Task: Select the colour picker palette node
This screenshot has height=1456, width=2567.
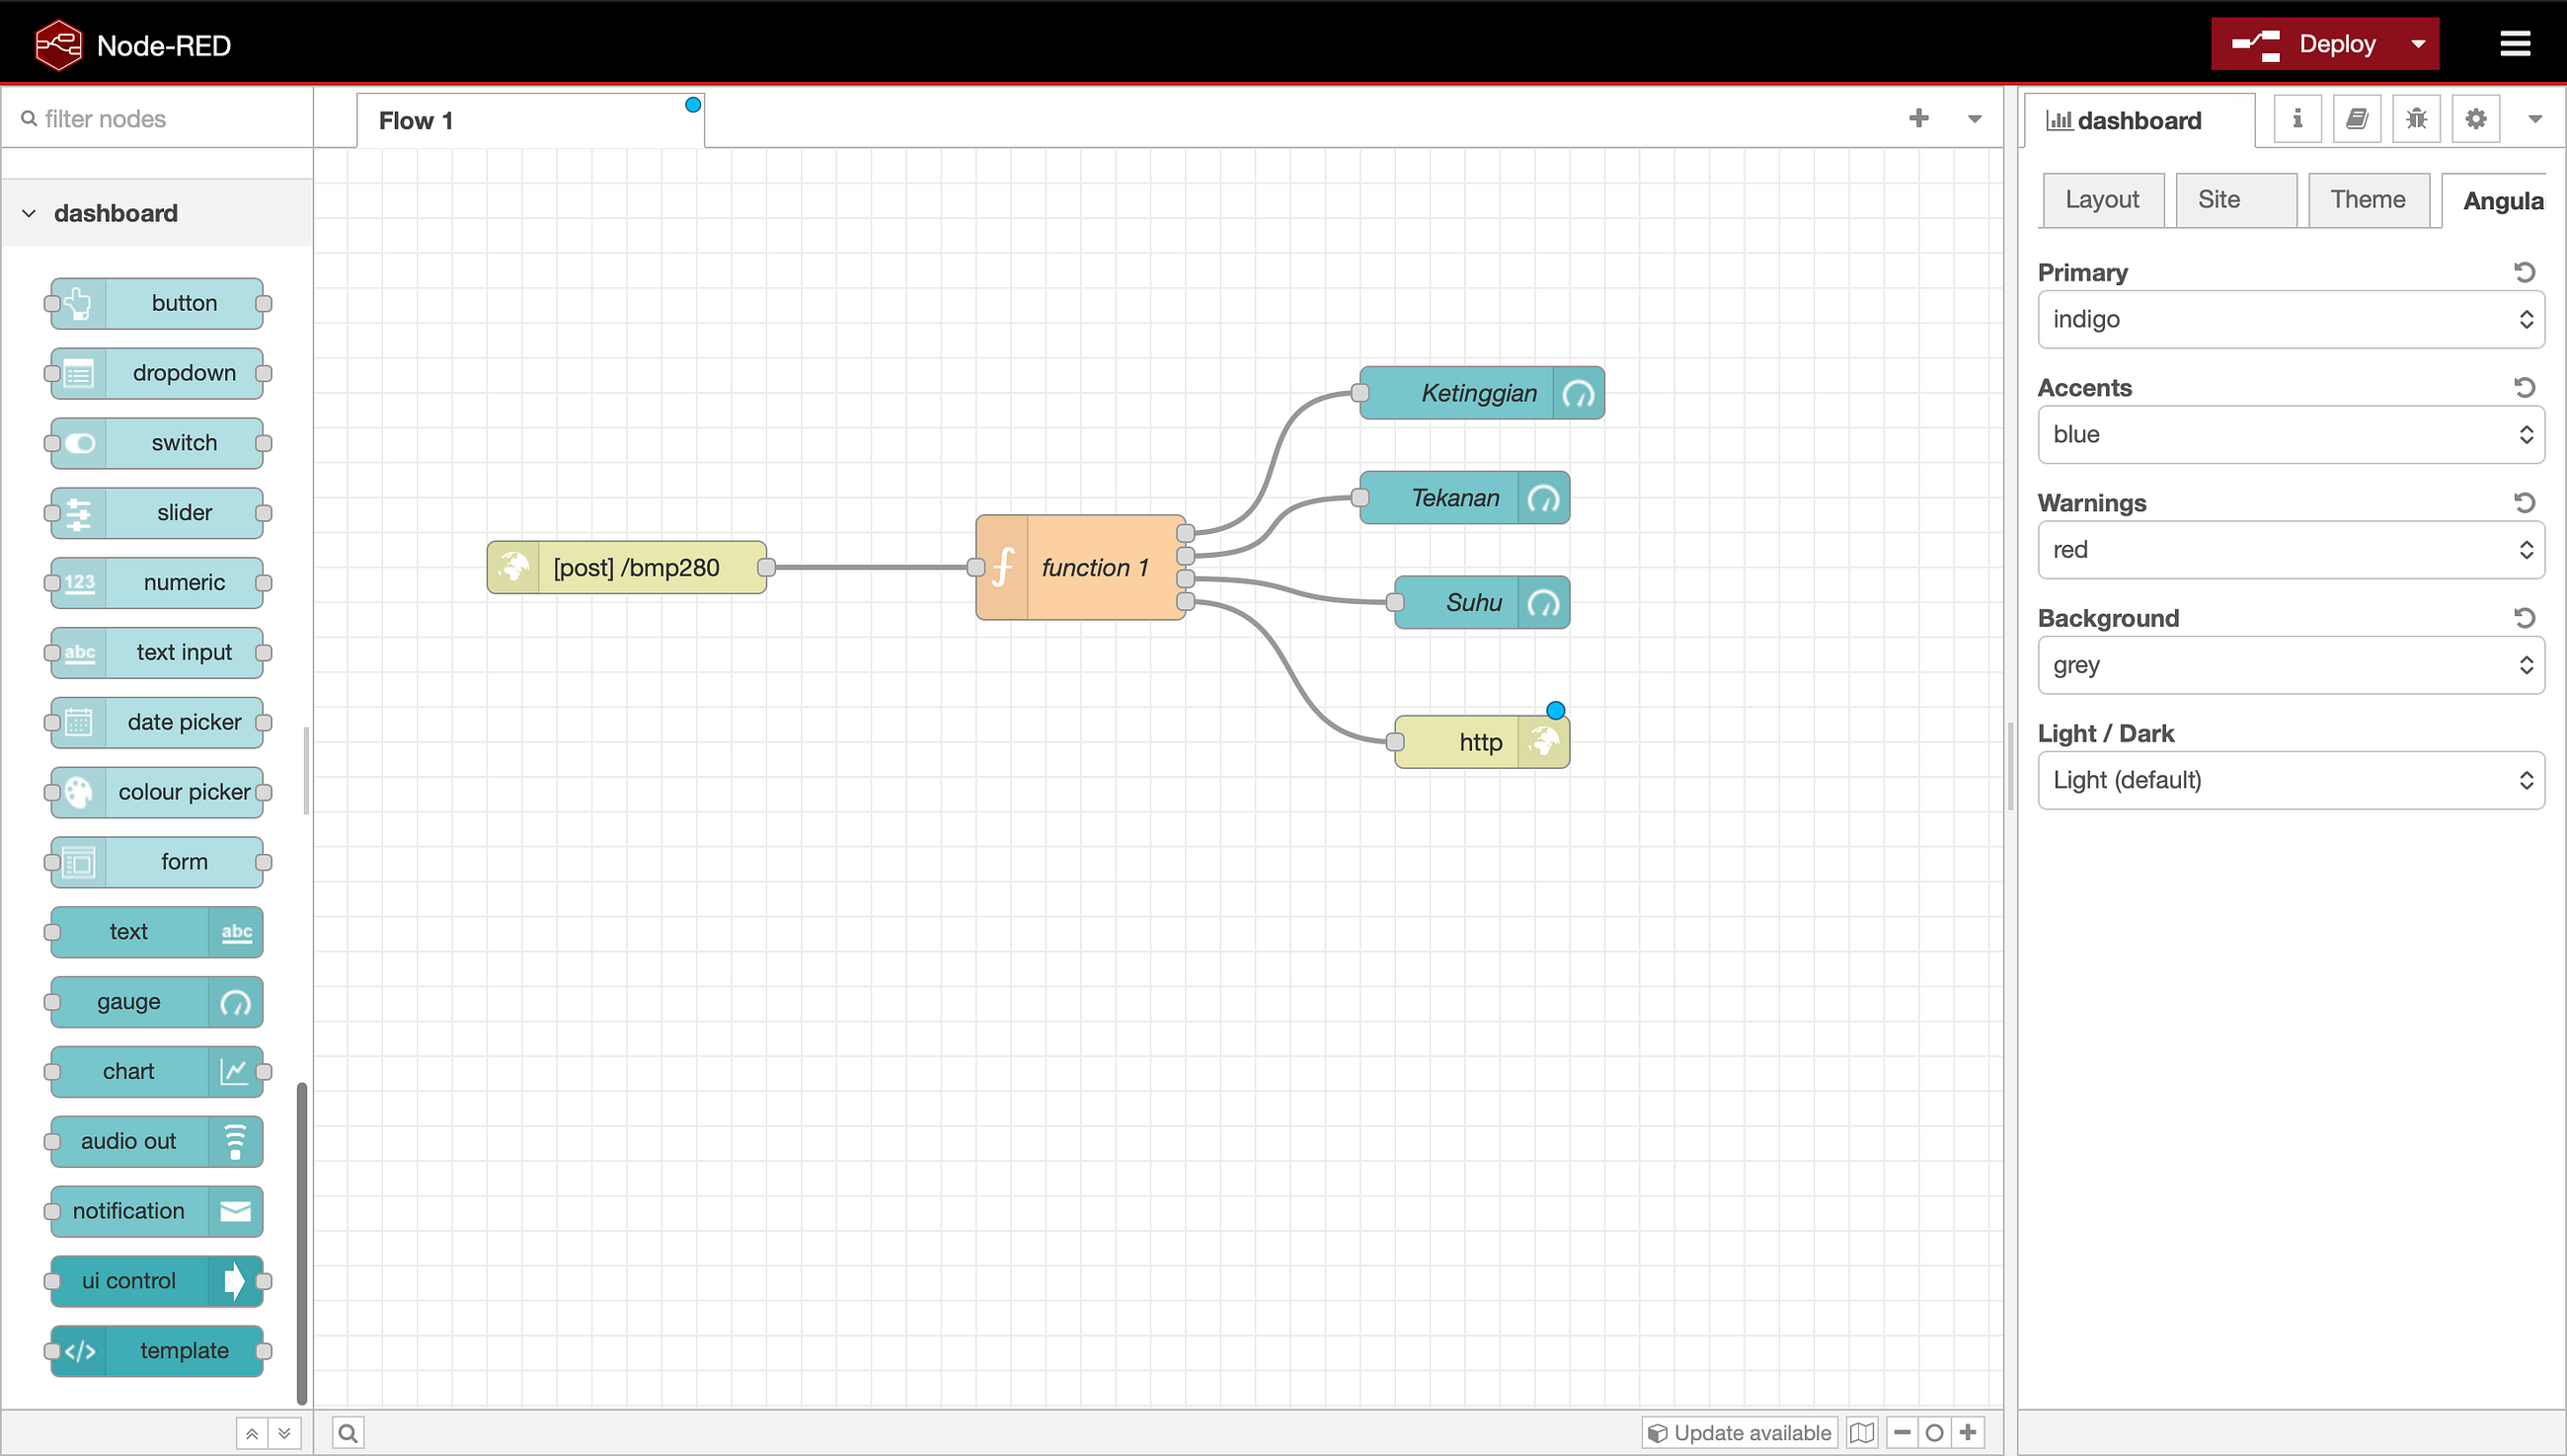Action: click(157, 792)
